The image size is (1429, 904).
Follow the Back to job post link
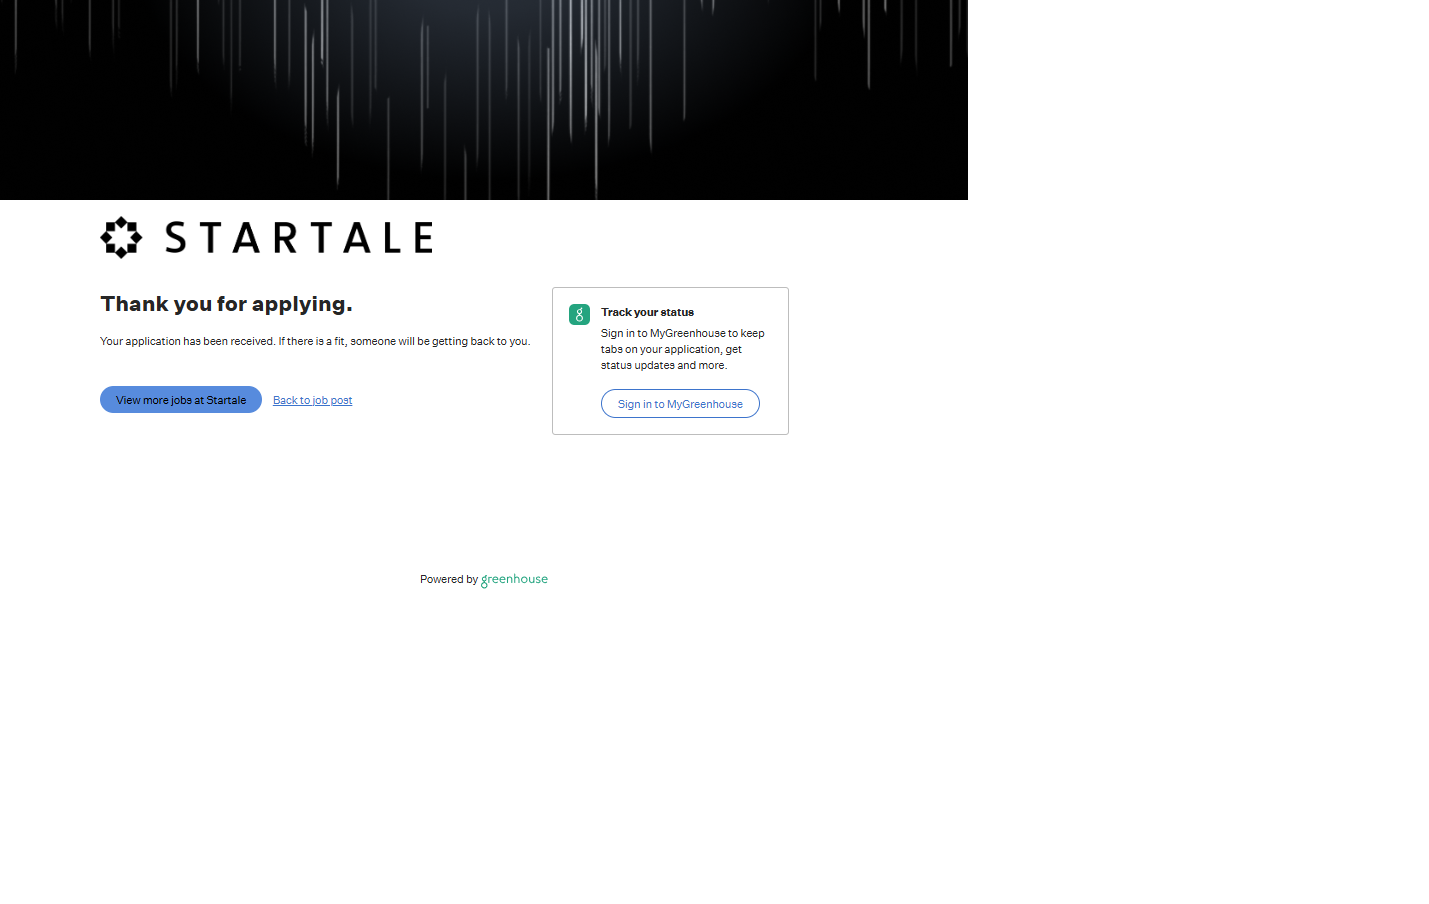point(312,401)
